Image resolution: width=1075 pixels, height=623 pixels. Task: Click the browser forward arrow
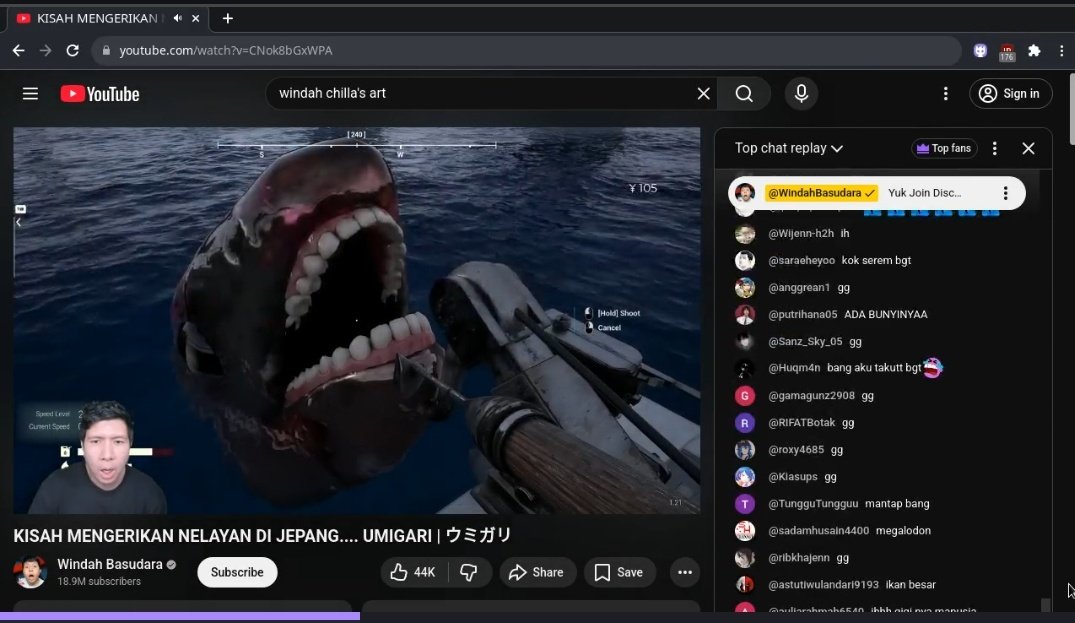(45, 50)
